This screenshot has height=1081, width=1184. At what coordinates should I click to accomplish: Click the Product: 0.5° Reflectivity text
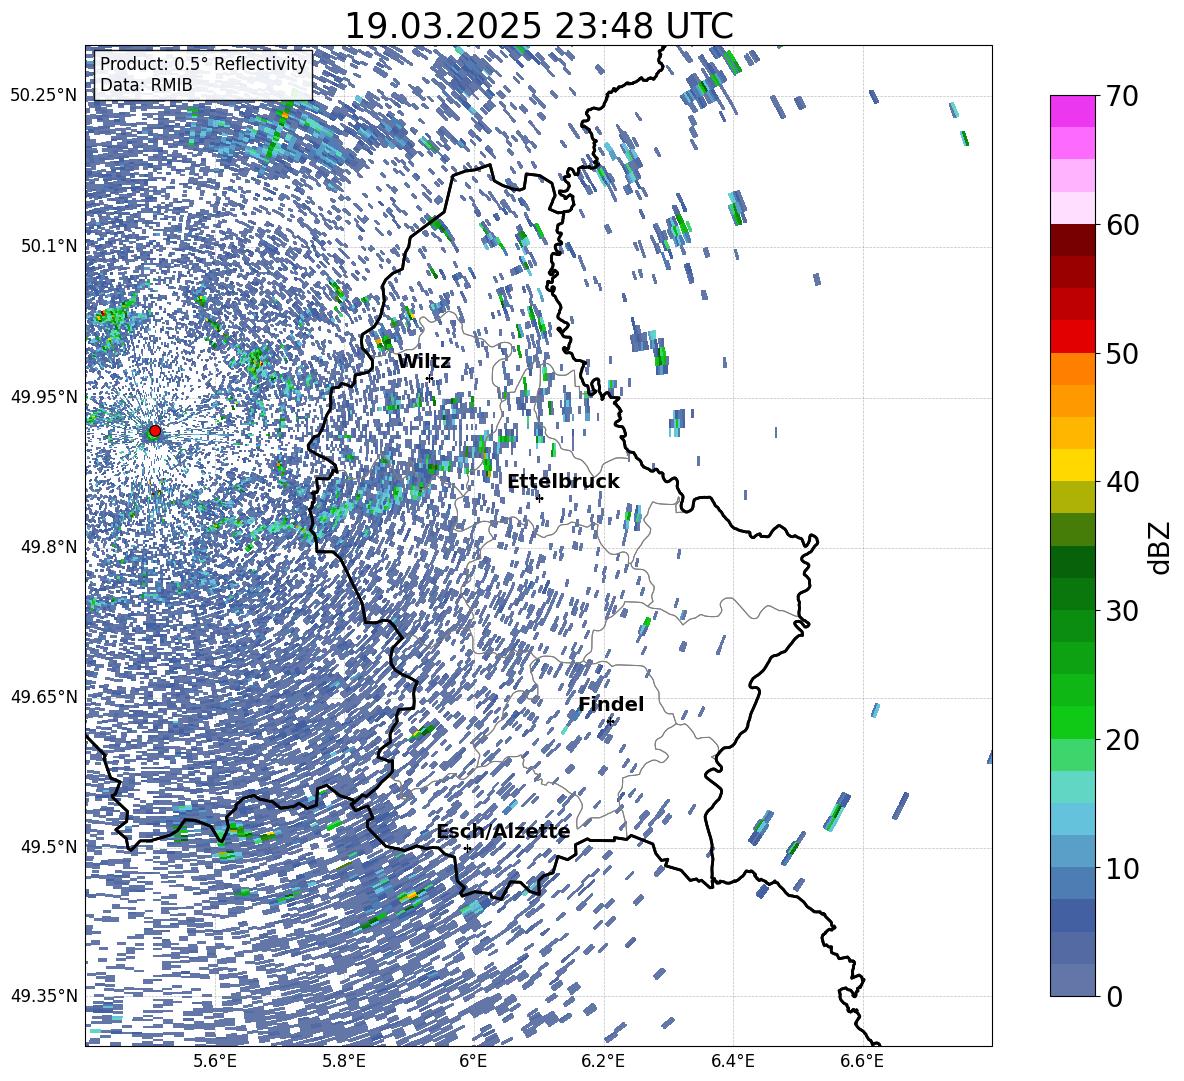click(x=203, y=64)
